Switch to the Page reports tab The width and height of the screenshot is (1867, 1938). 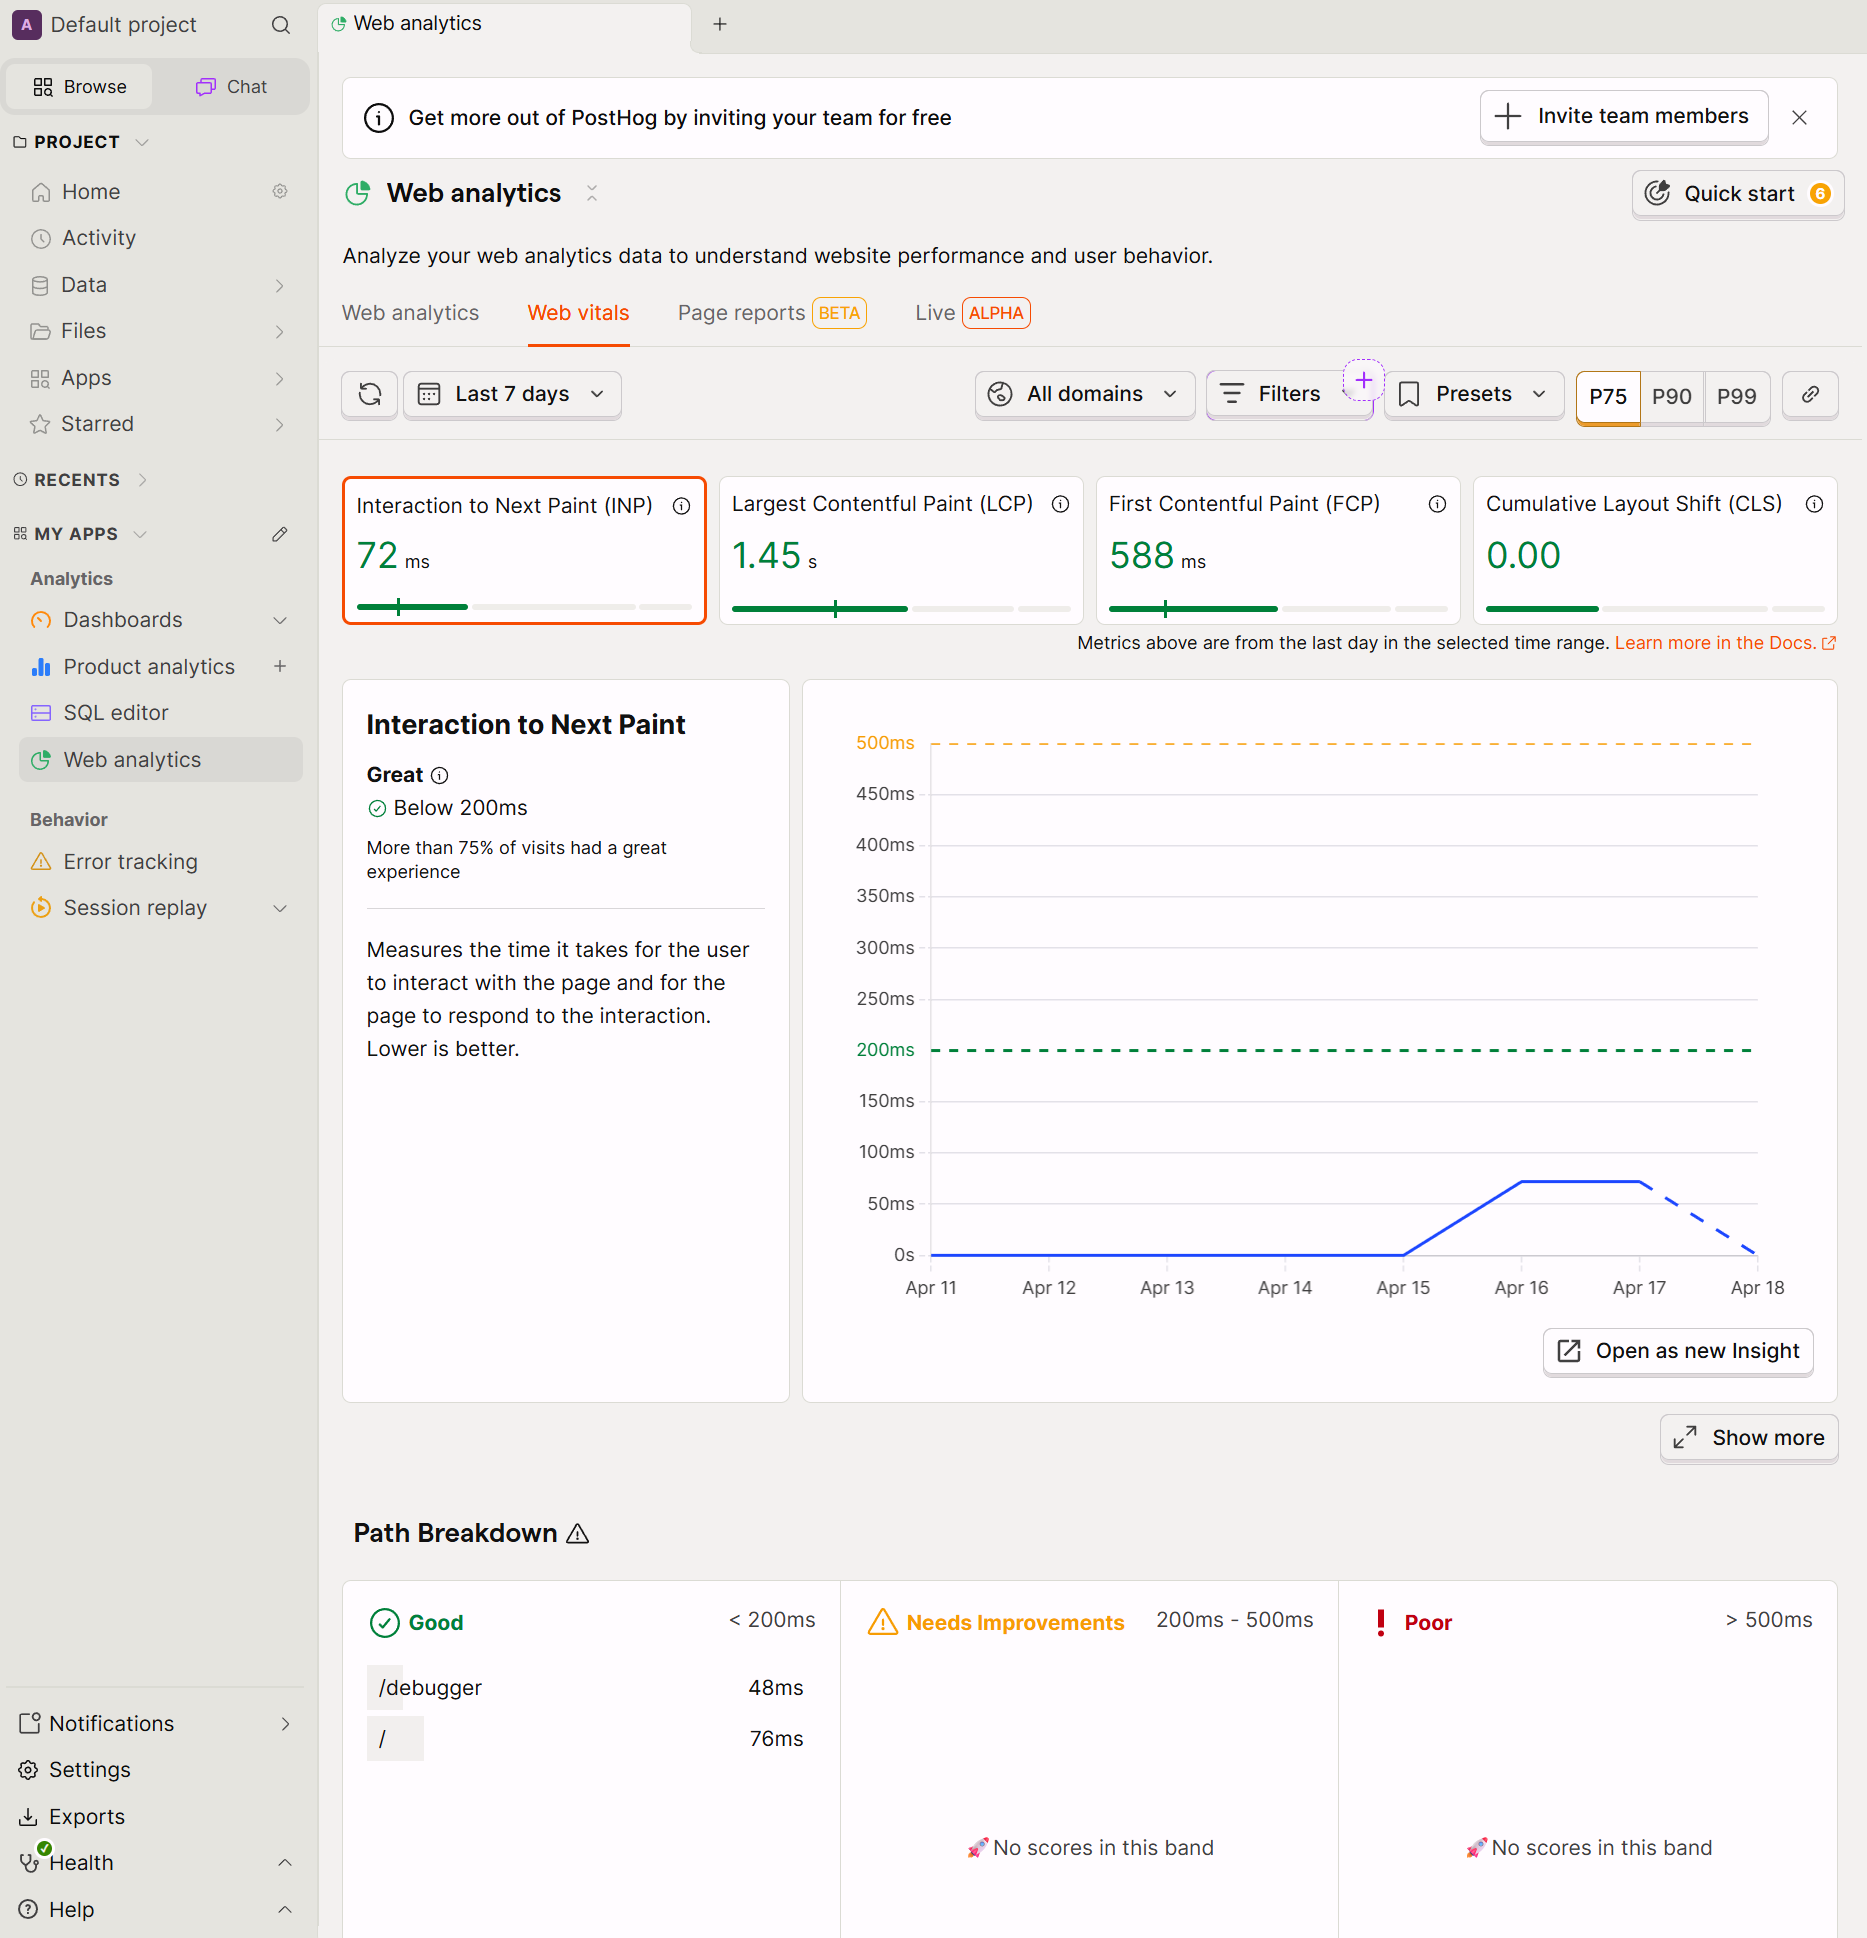point(740,313)
